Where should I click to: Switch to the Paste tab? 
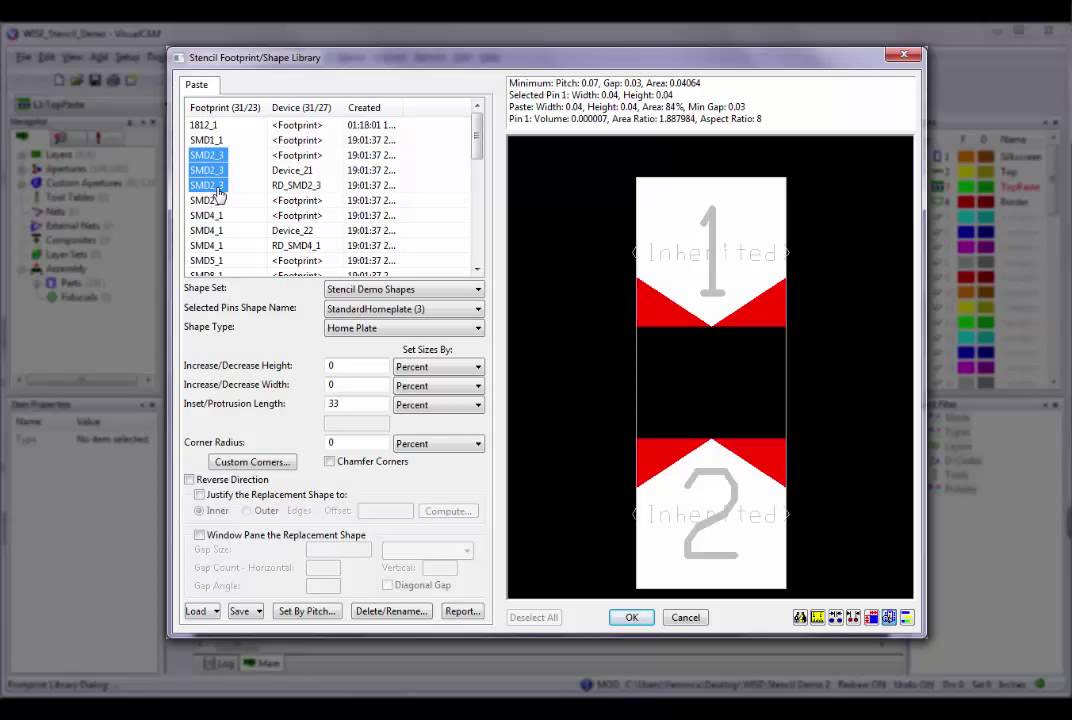[x=197, y=85]
